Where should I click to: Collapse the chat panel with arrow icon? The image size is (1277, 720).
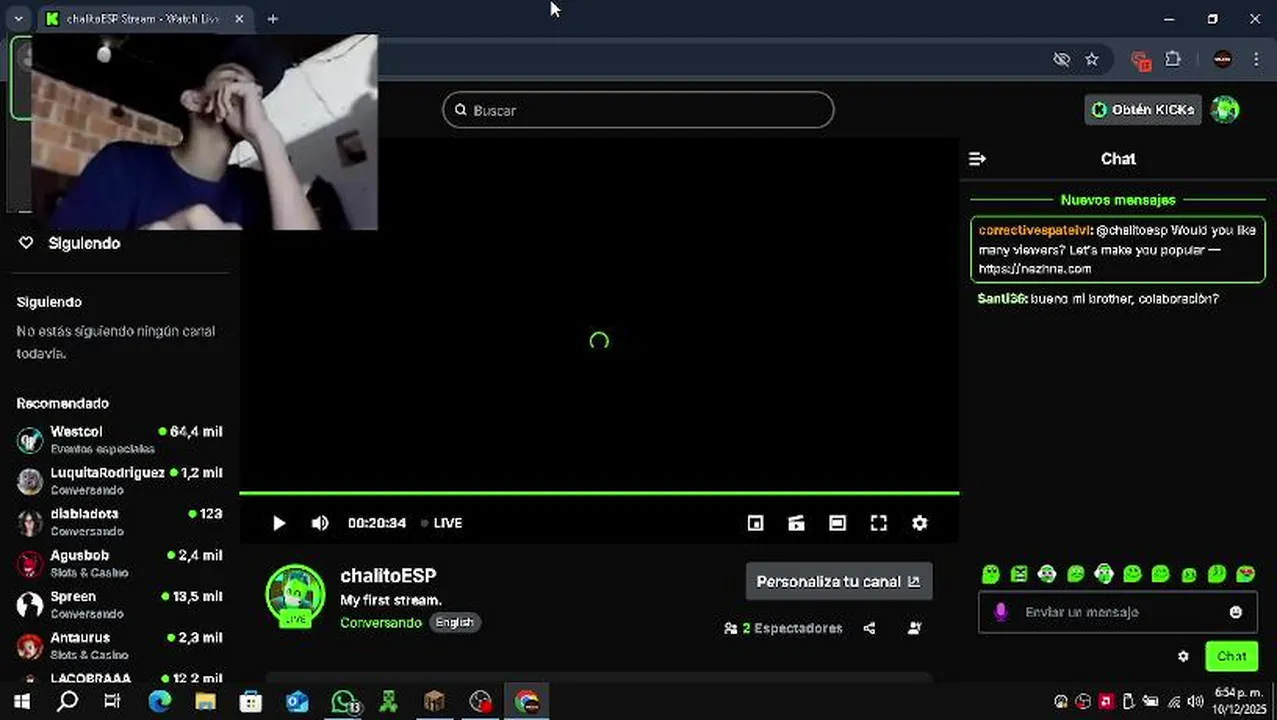point(978,159)
